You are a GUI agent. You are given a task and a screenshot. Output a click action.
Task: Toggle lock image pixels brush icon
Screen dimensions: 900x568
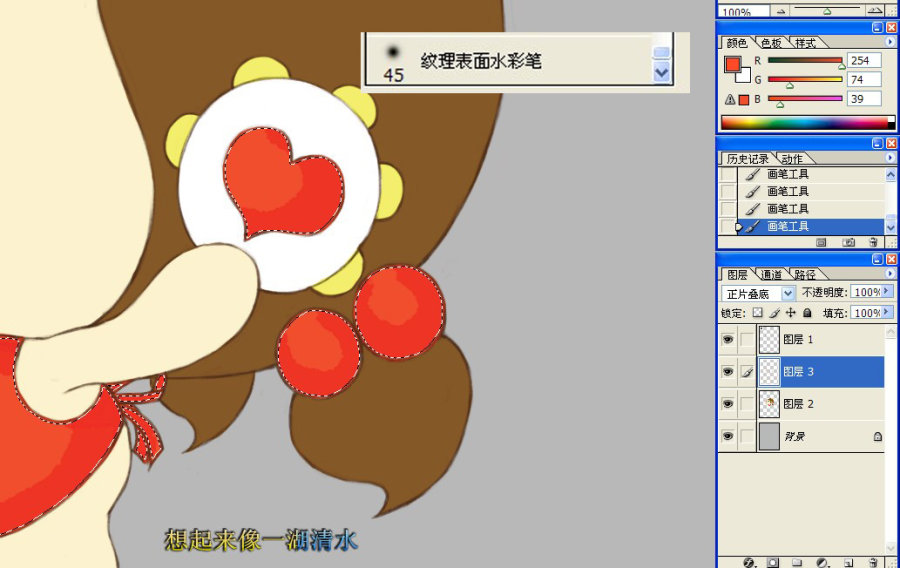point(774,313)
